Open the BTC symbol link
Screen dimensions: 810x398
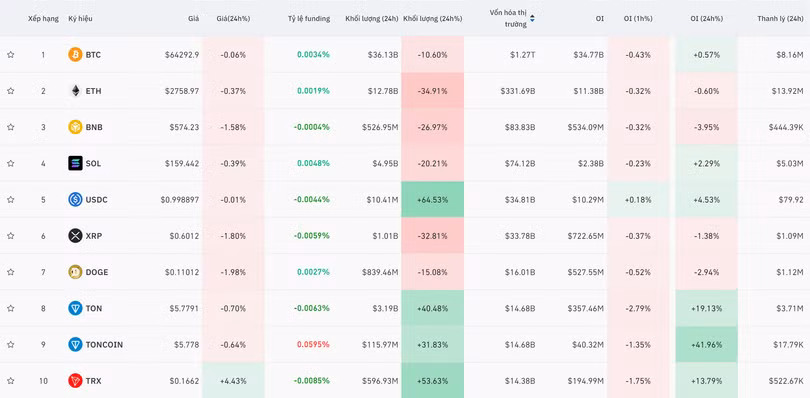(x=94, y=54)
